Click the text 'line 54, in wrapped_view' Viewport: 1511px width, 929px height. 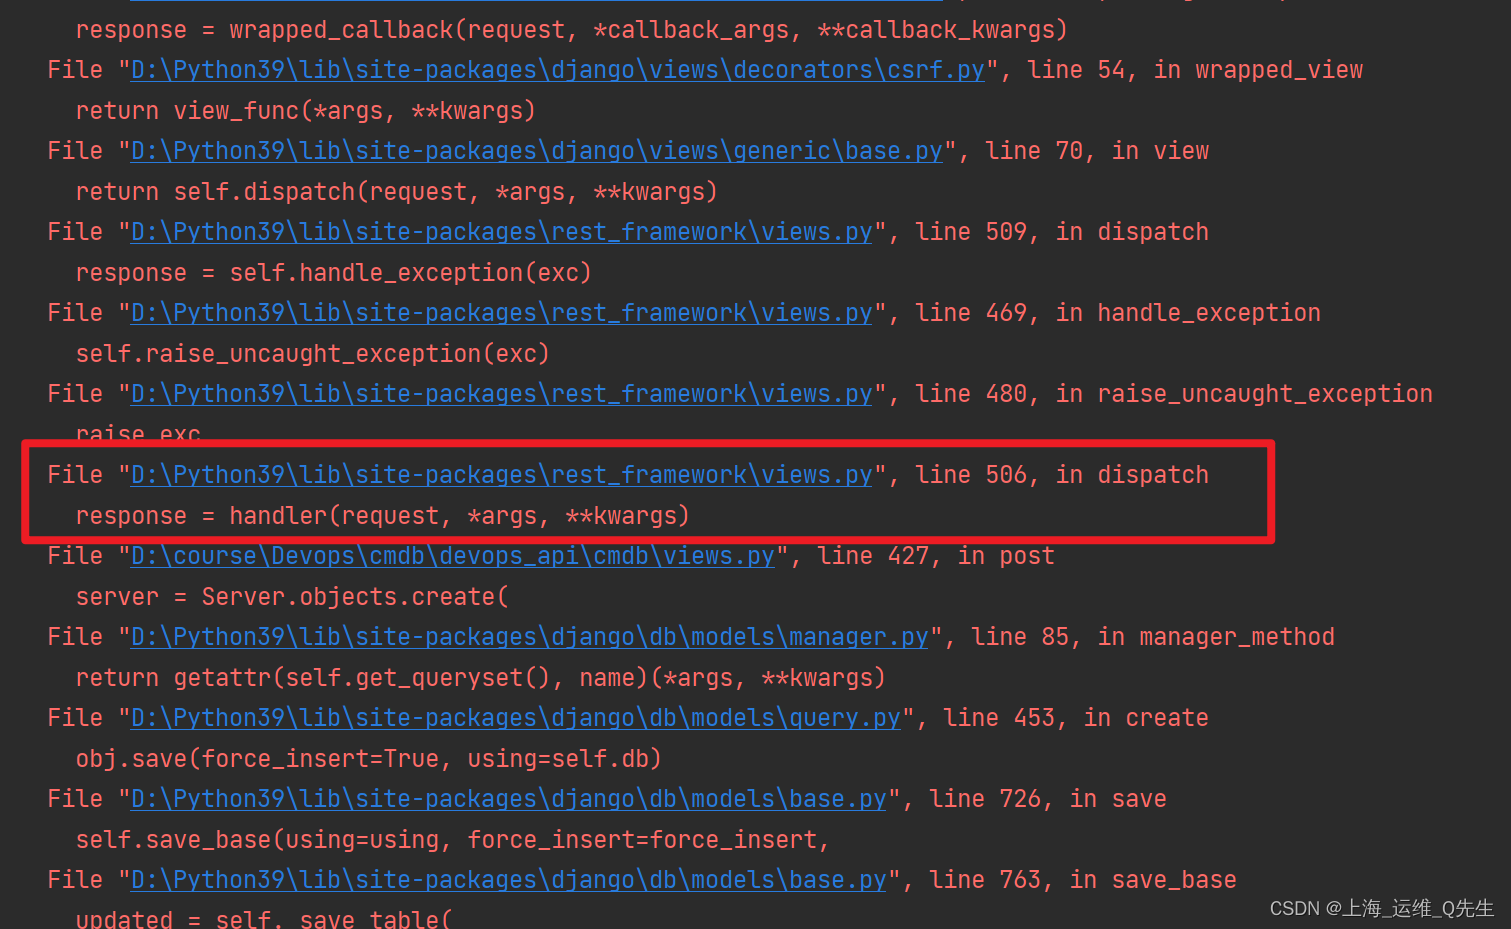coord(1195,70)
